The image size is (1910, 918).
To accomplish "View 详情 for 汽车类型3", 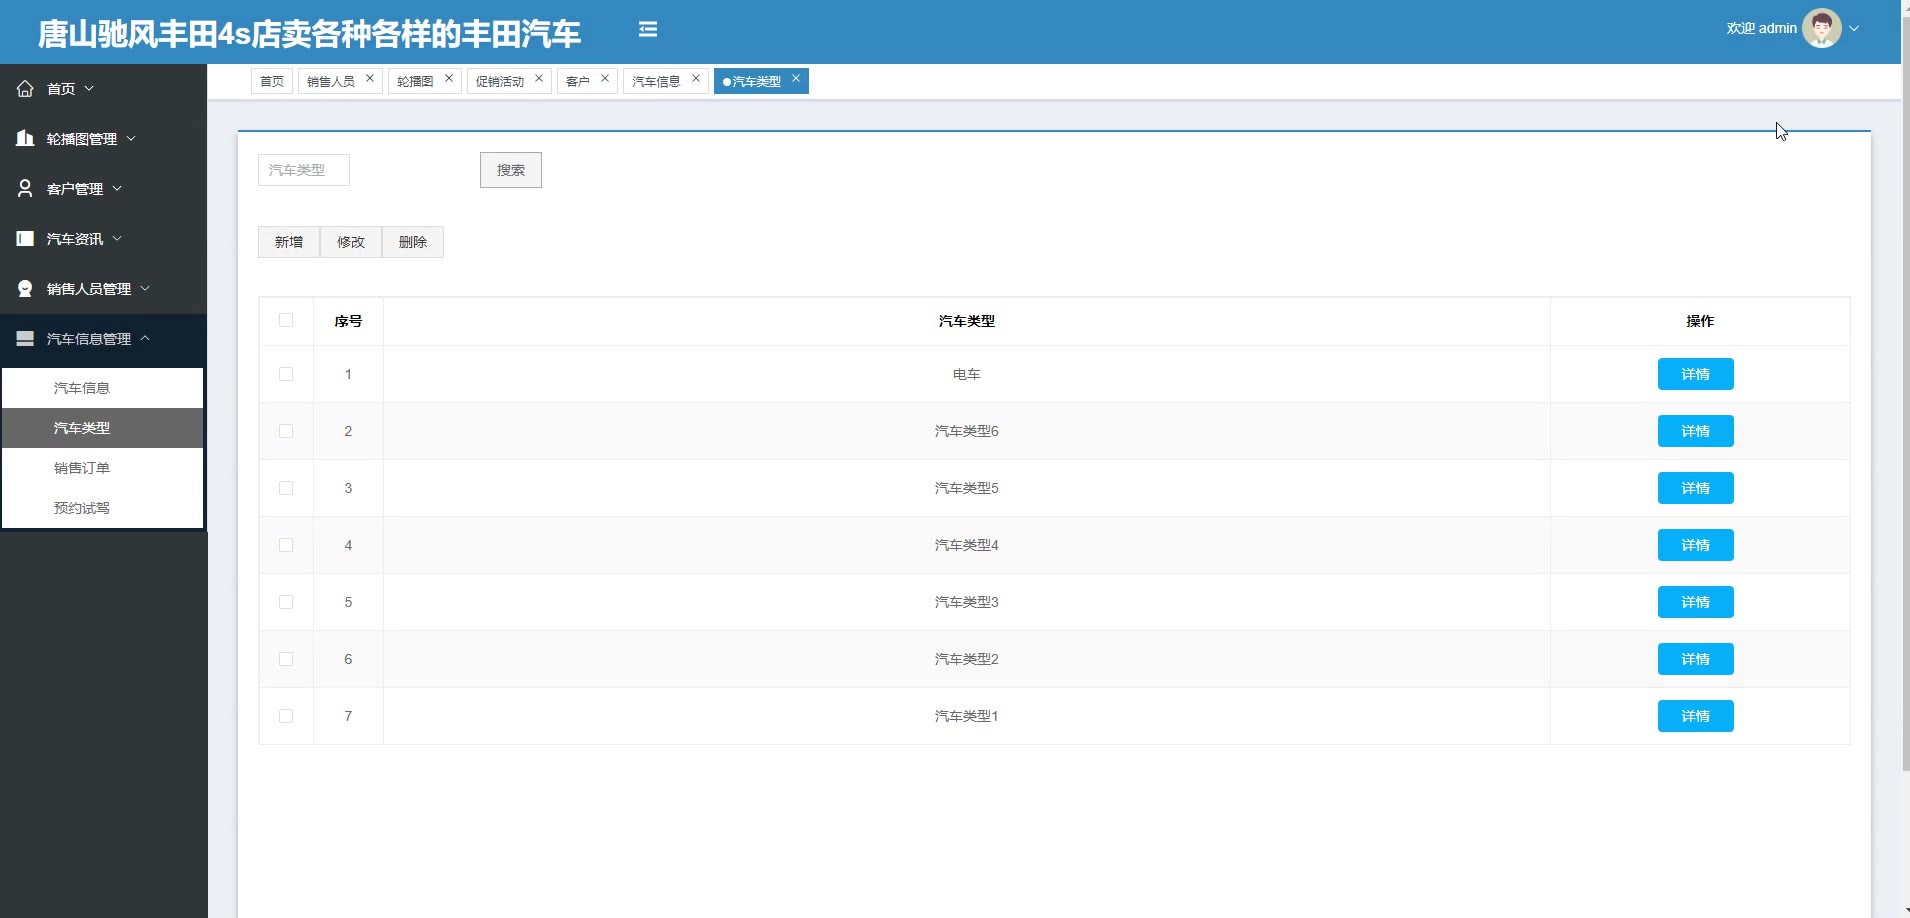I will tap(1696, 602).
